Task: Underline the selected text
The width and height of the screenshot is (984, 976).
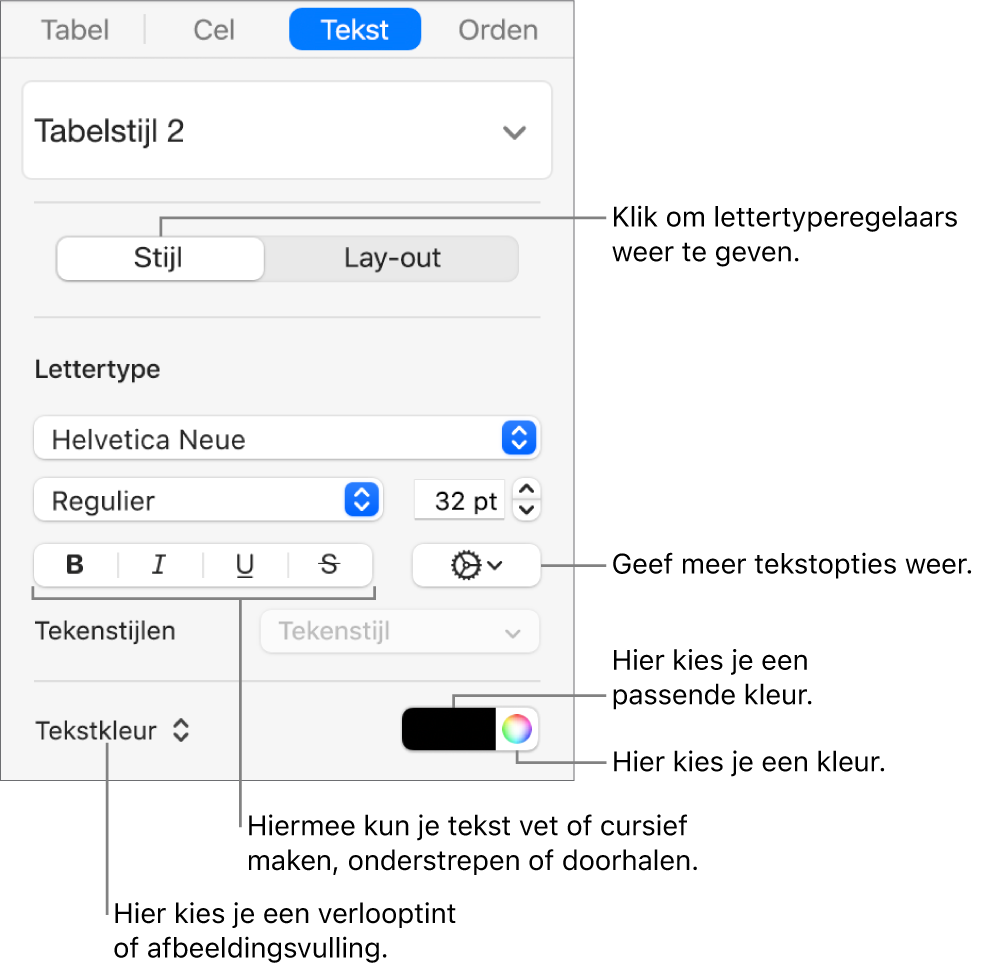Action: pos(244,565)
